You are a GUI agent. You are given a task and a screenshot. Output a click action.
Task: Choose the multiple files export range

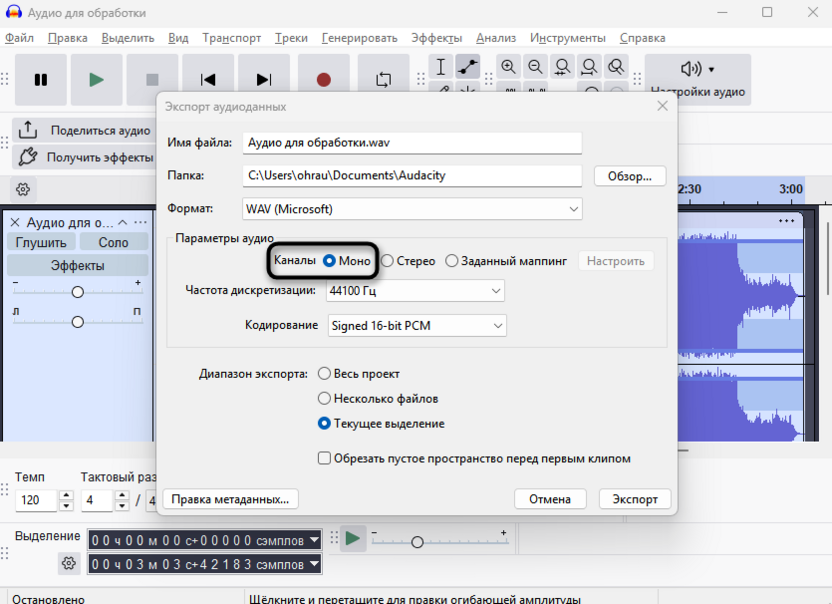(378, 399)
